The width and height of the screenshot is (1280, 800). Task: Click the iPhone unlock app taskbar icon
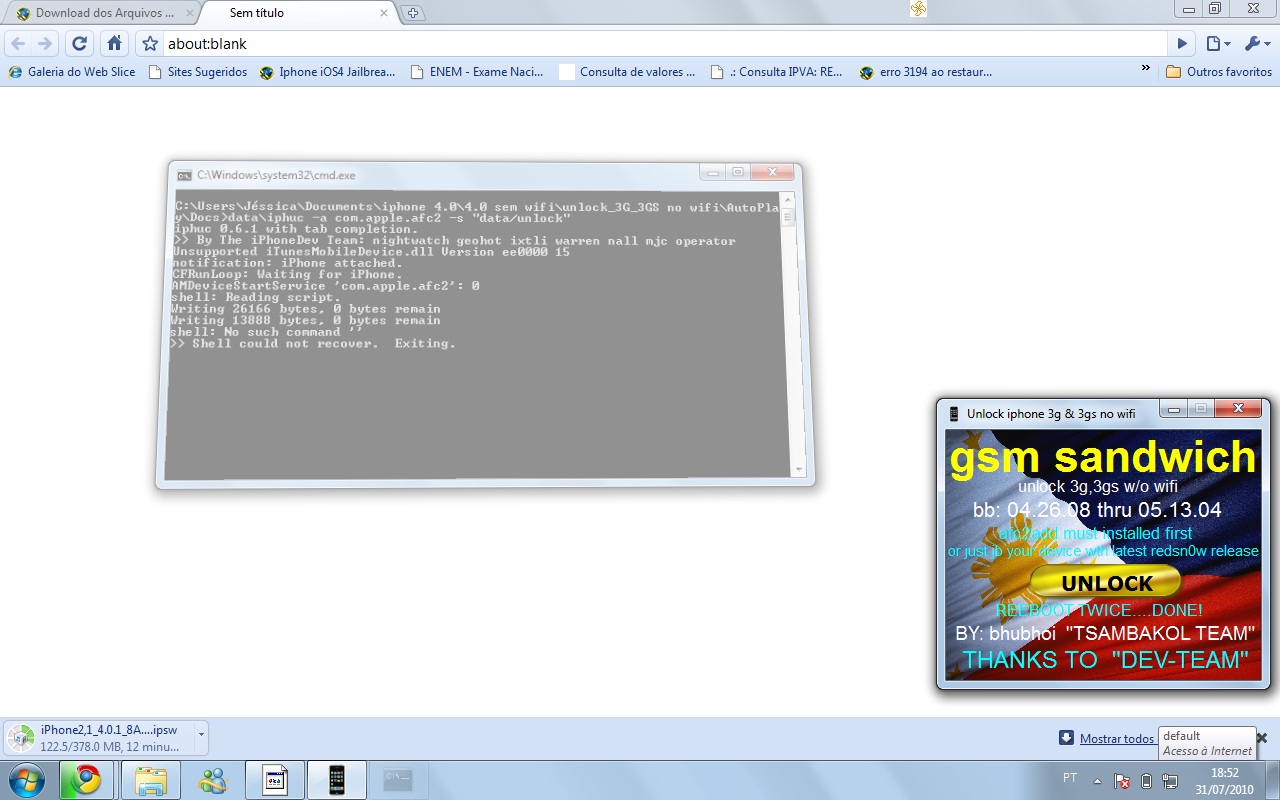tap(337, 780)
